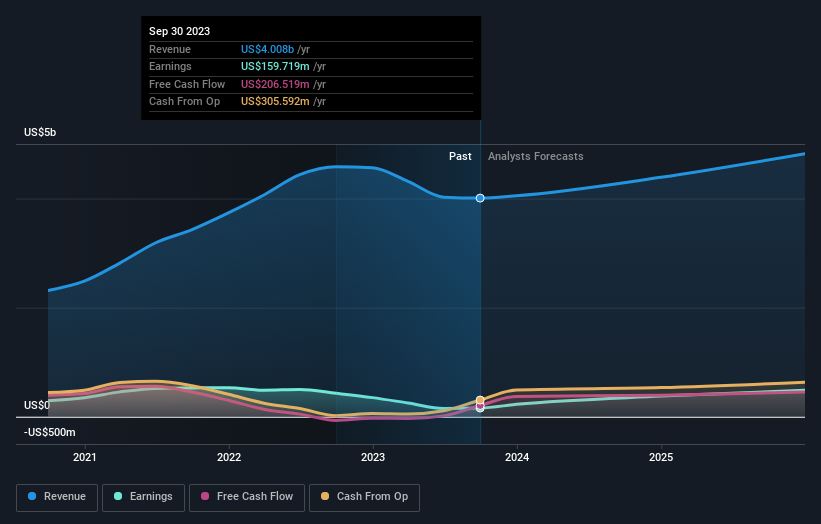Click the 2025 x-axis label
Image resolution: width=821 pixels, height=524 pixels.
[x=661, y=458]
